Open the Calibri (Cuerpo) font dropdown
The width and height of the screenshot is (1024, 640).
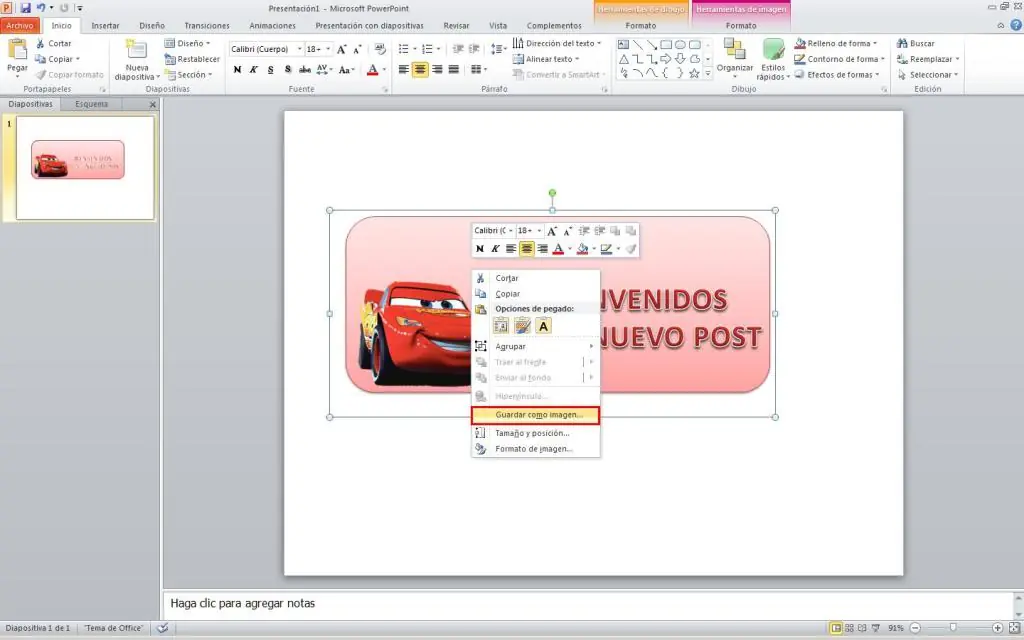tap(299, 49)
